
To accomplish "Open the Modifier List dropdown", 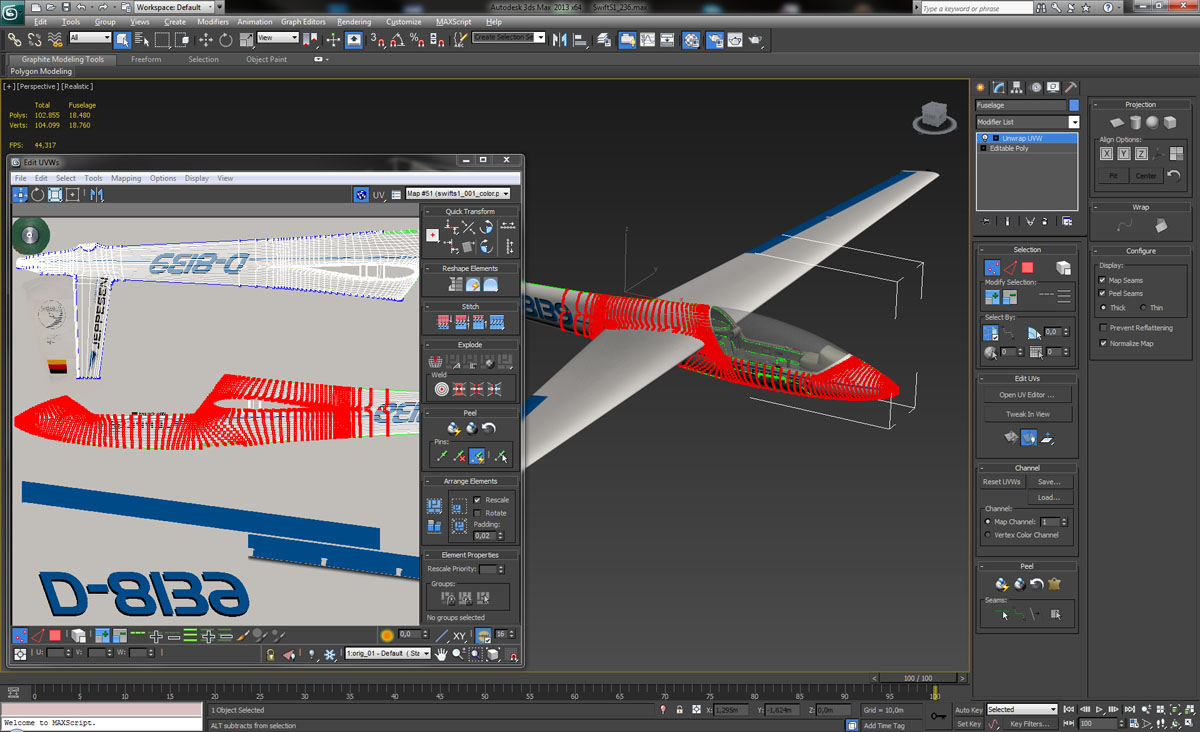I will (1073, 122).
